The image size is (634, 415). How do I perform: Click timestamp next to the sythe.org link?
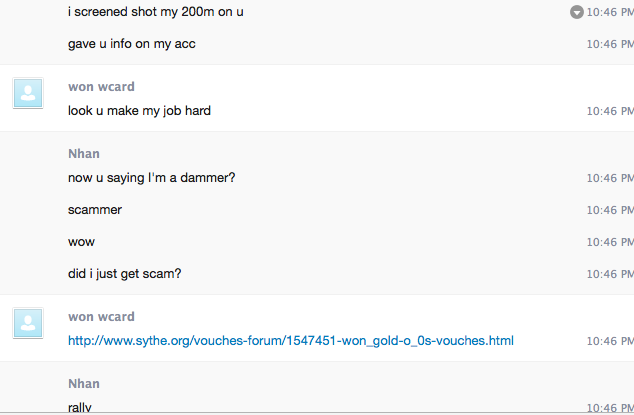[x=609, y=341]
